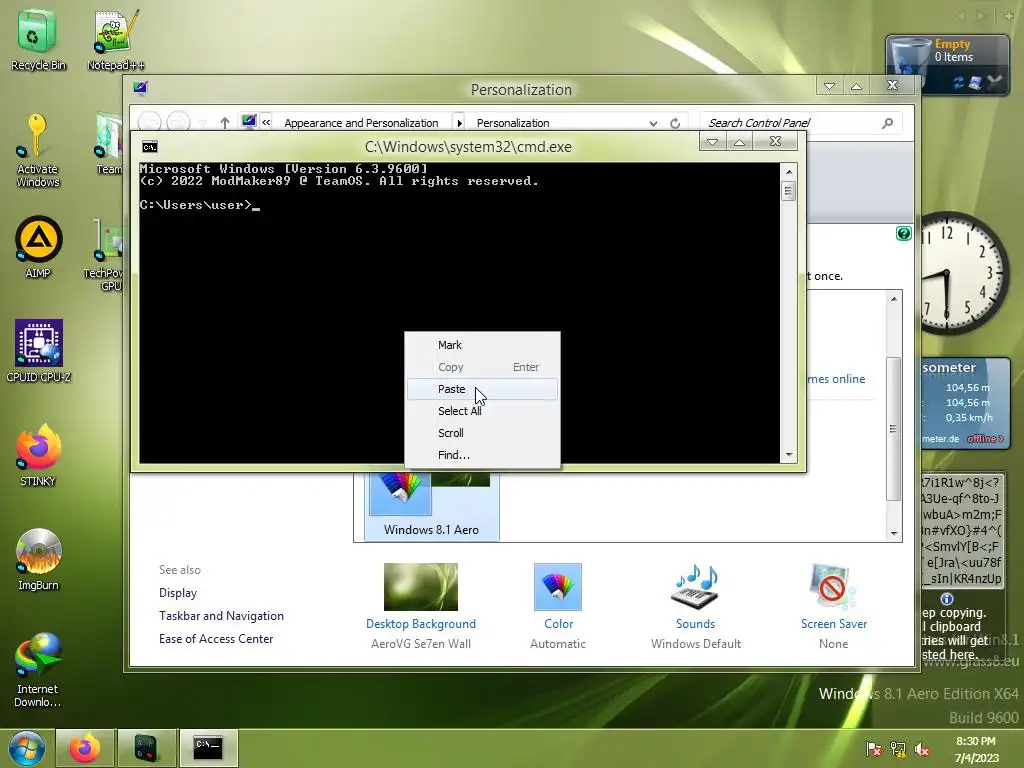Click the themes list scrollbar up arrow

pos(894,298)
